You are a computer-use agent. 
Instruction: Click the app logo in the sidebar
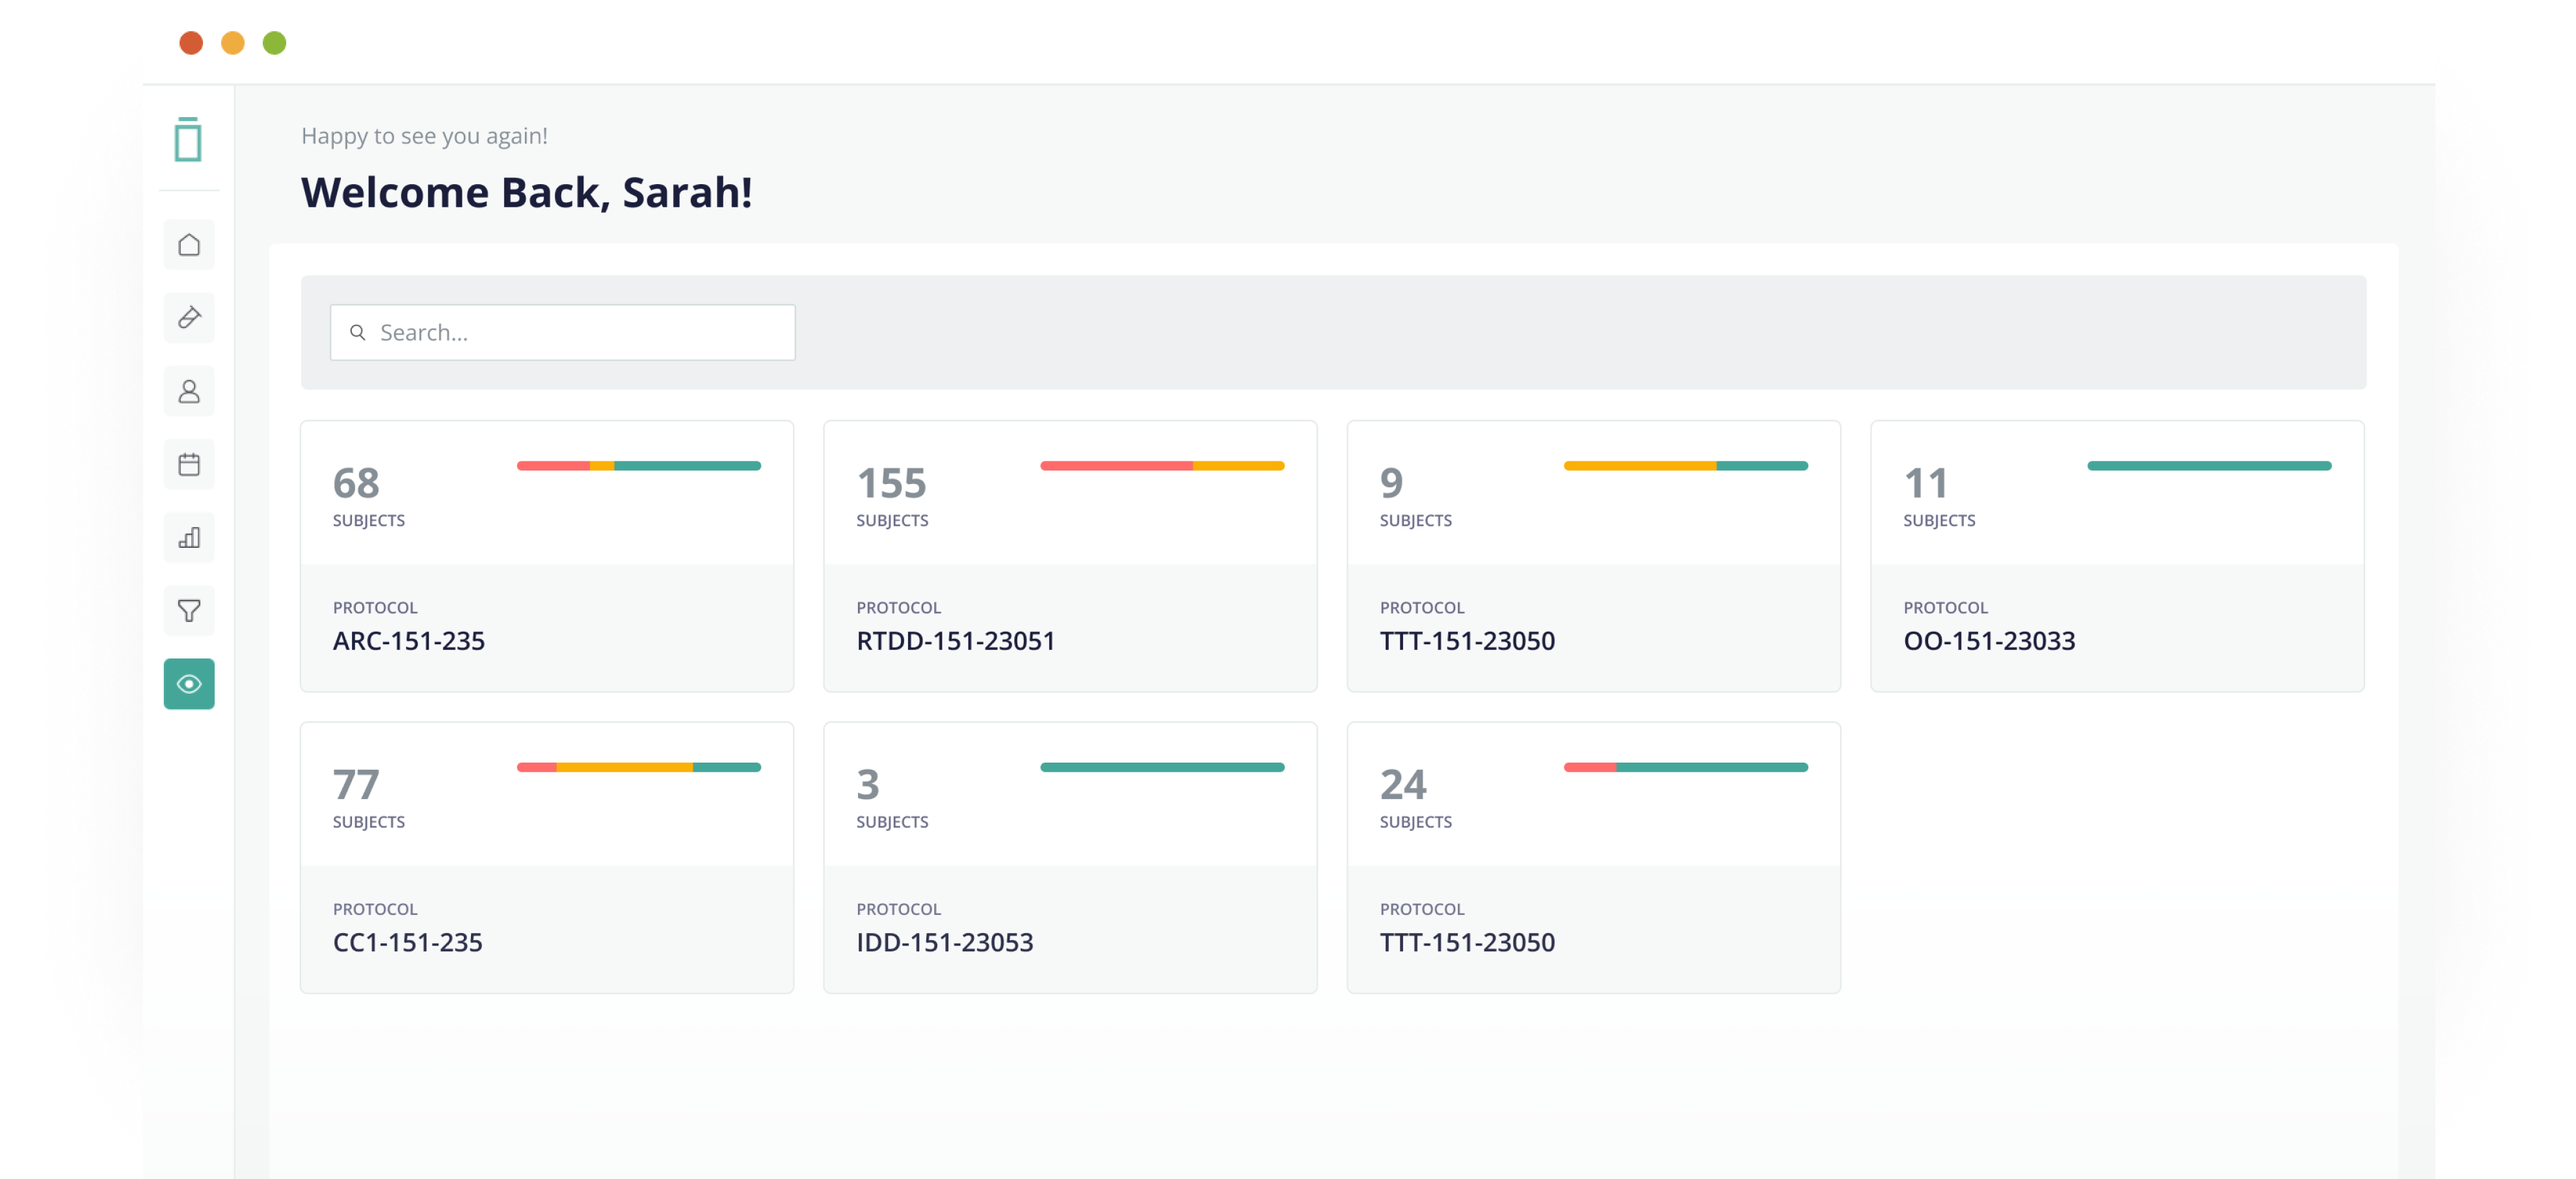pyautogui.click(x=188, y=140)
